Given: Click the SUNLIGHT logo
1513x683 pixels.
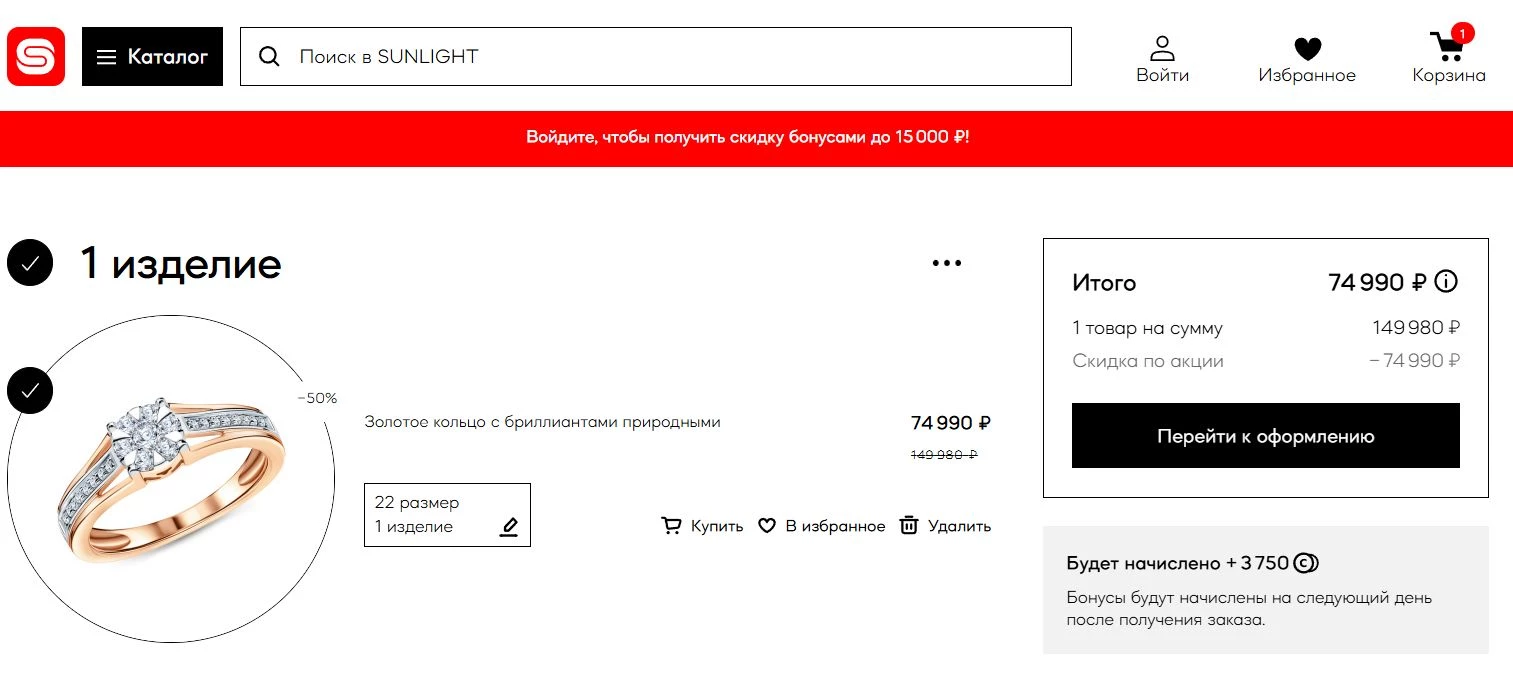Looking at the screenshot, I should click(x=36, y=56).
